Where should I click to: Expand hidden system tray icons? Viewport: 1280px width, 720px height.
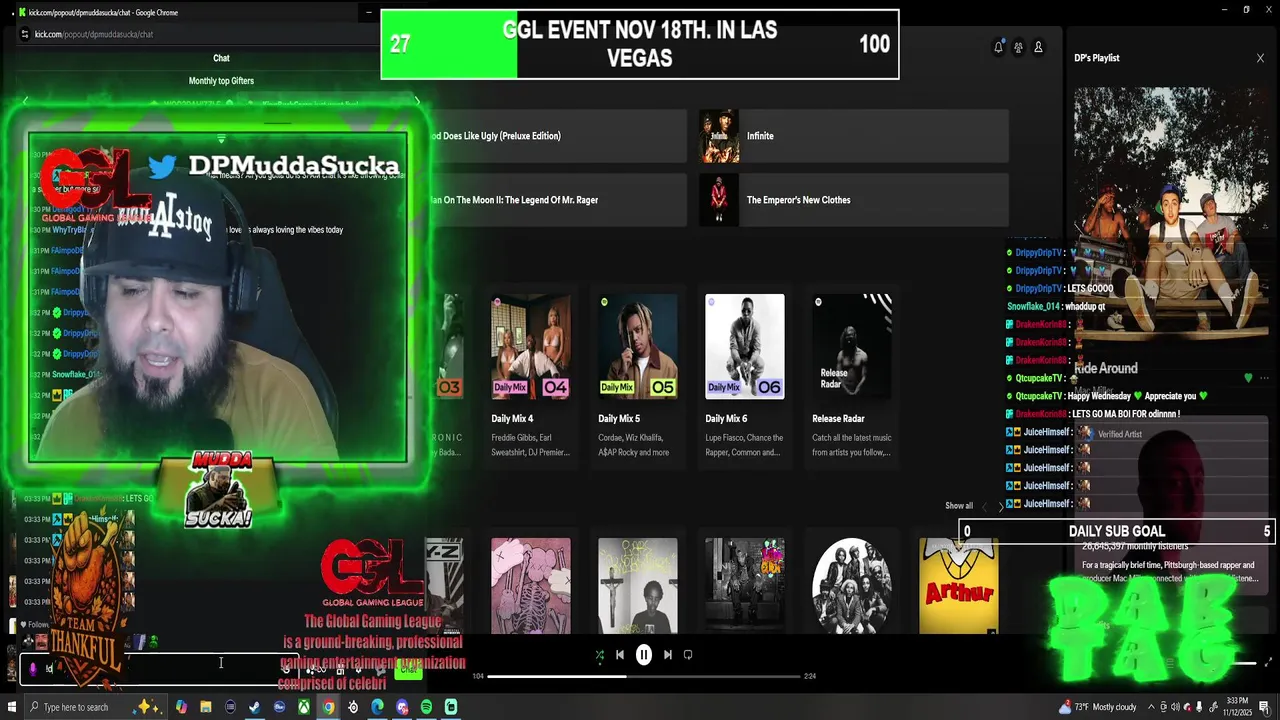click(x=1150, y=707)
